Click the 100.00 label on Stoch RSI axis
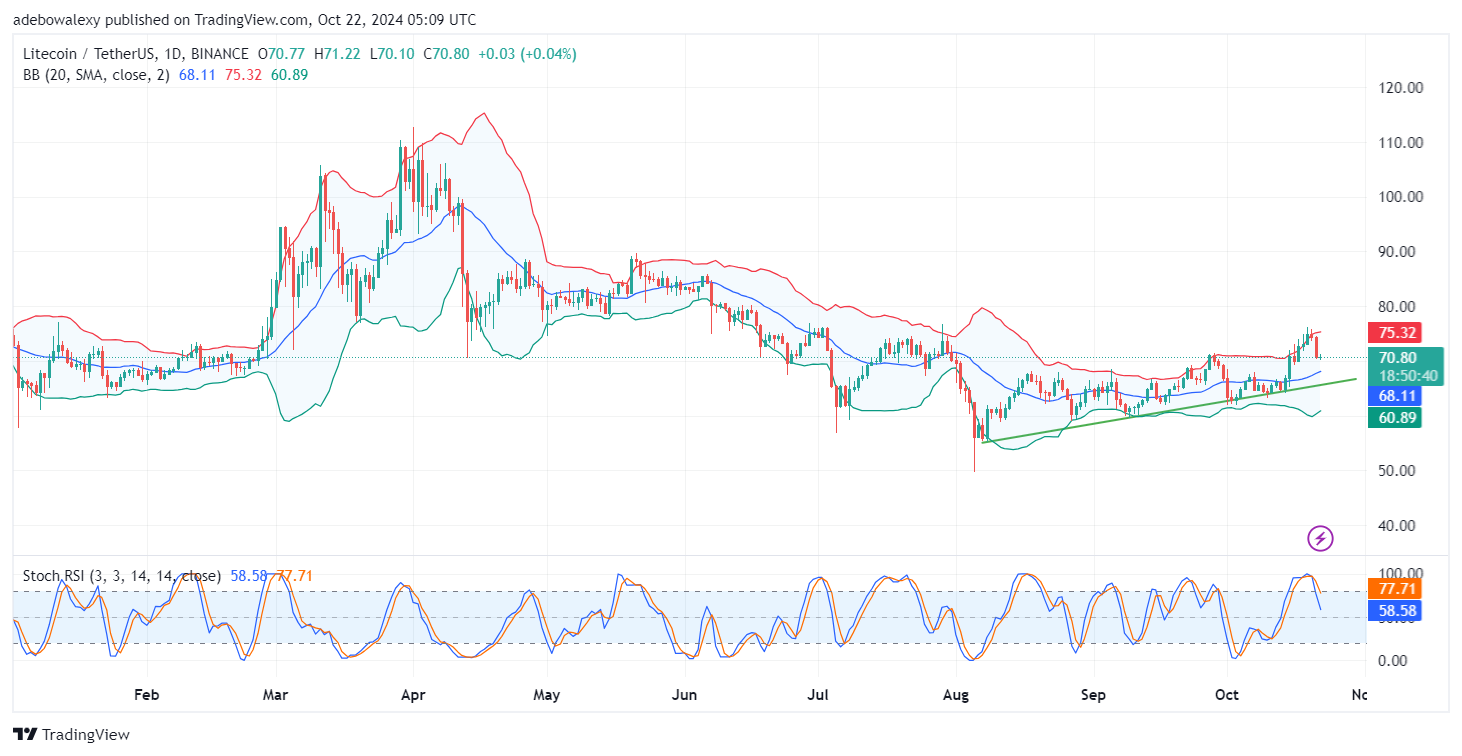Viewport: 1462px width, 756px height. pos(1400,574)
